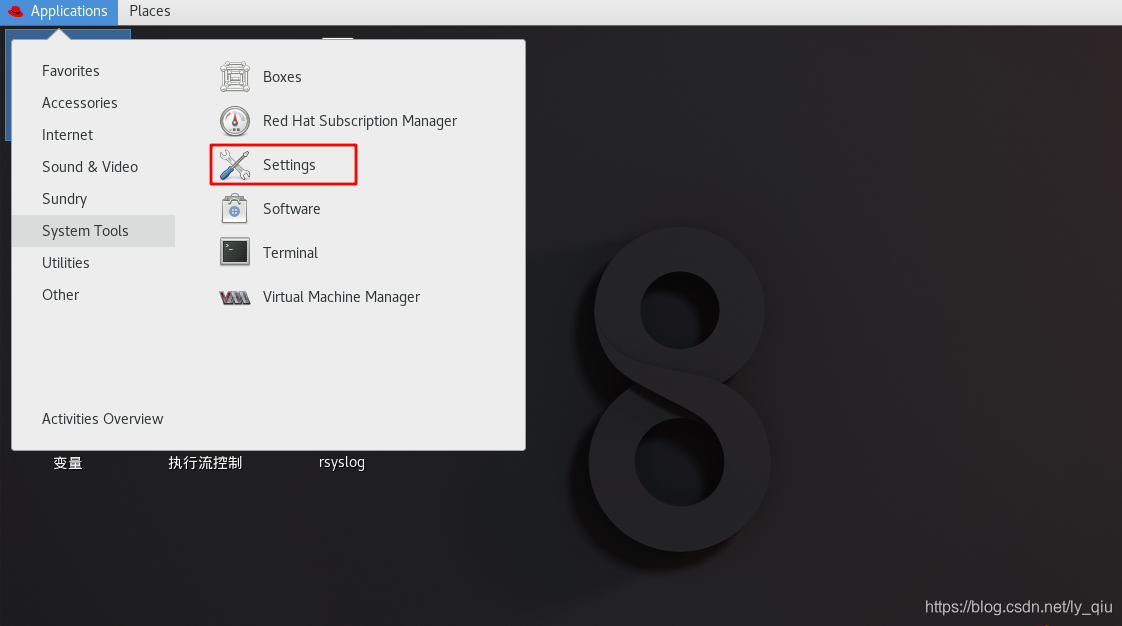1122x626 pixels.
Task: Click the Boxes label
Action: (282, 77)
